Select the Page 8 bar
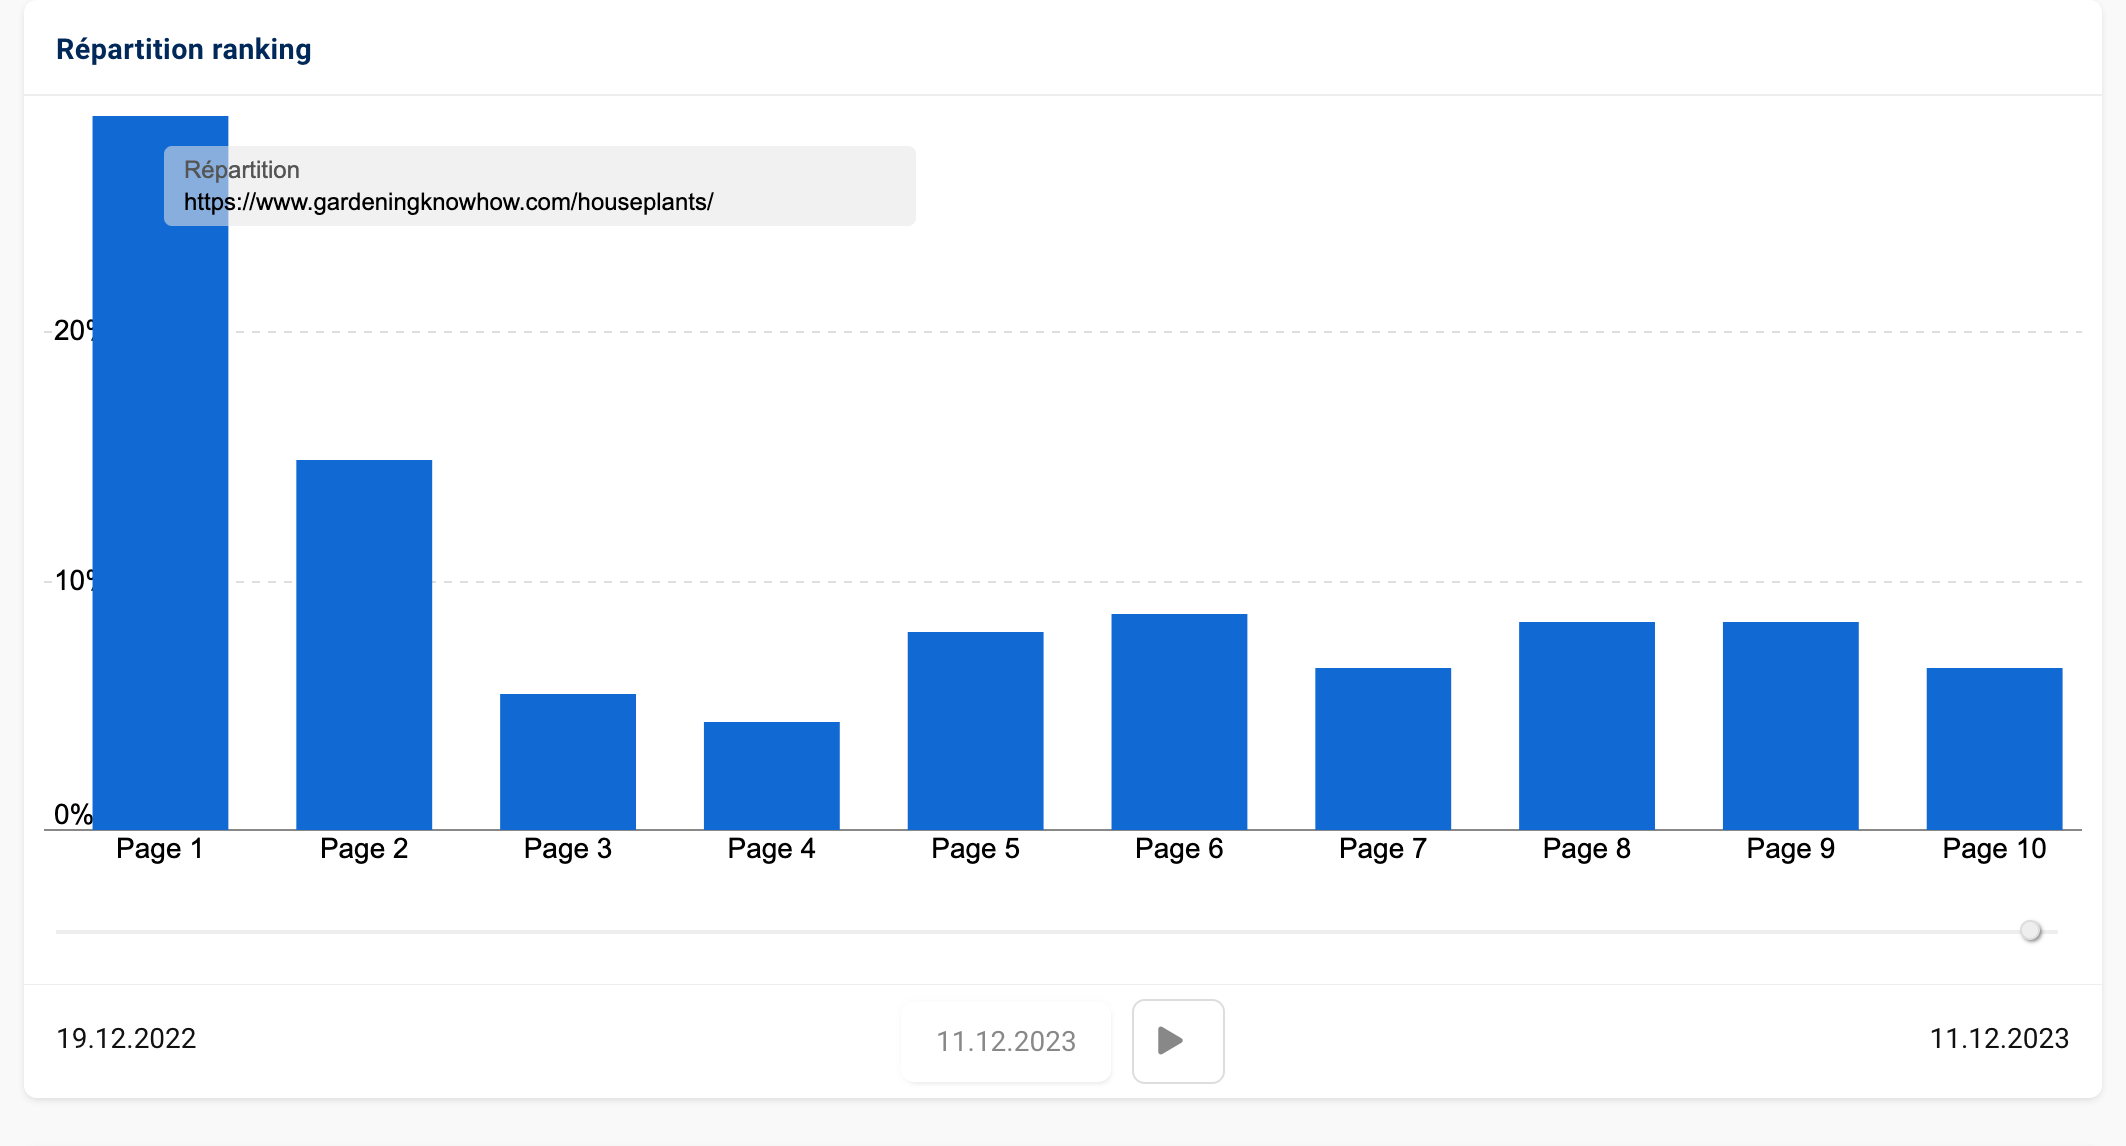Image resolution: width=2126 pixels, height=1146 pixels. click(1587, 725)
